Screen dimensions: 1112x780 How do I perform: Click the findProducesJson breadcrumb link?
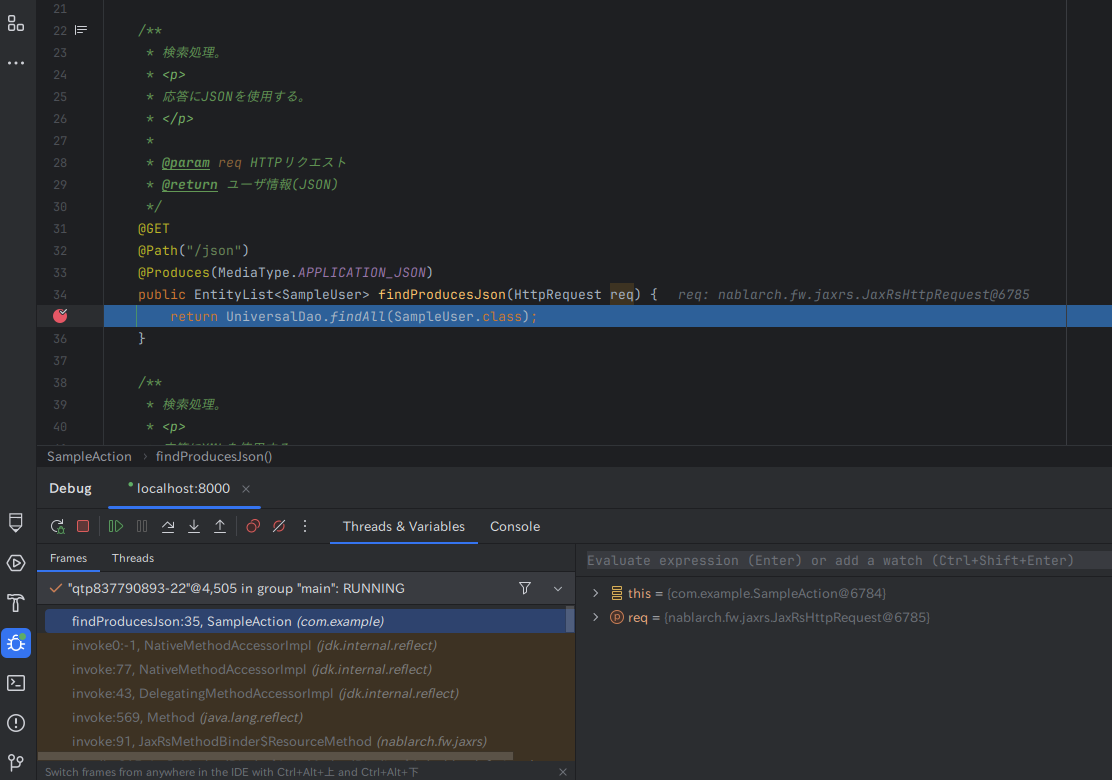(x=213, y=456)
